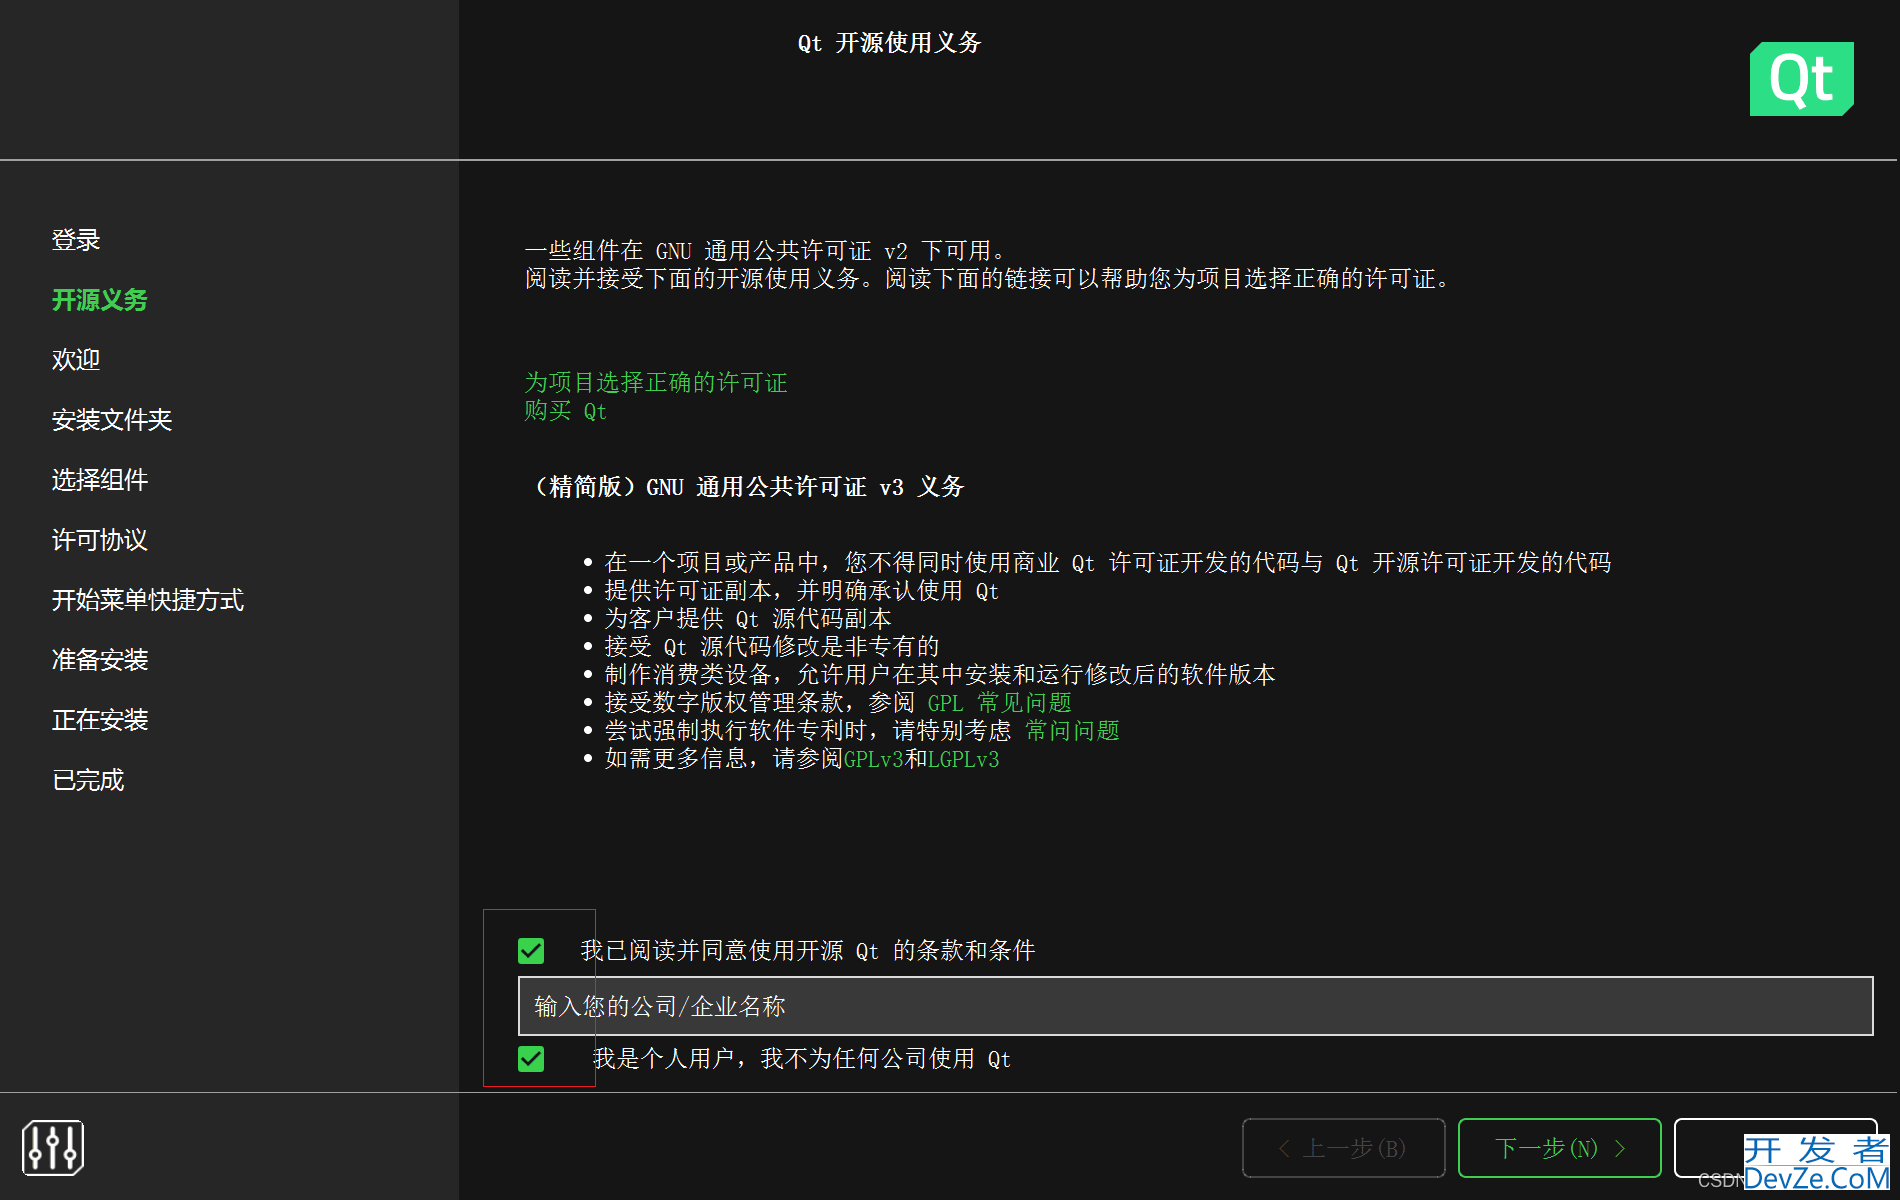The height and width of the screenshot is (1200, 1900).
Task: Select the 选择组件 step in sidebar
Action: pyautogui.click(x=100, y=480)
